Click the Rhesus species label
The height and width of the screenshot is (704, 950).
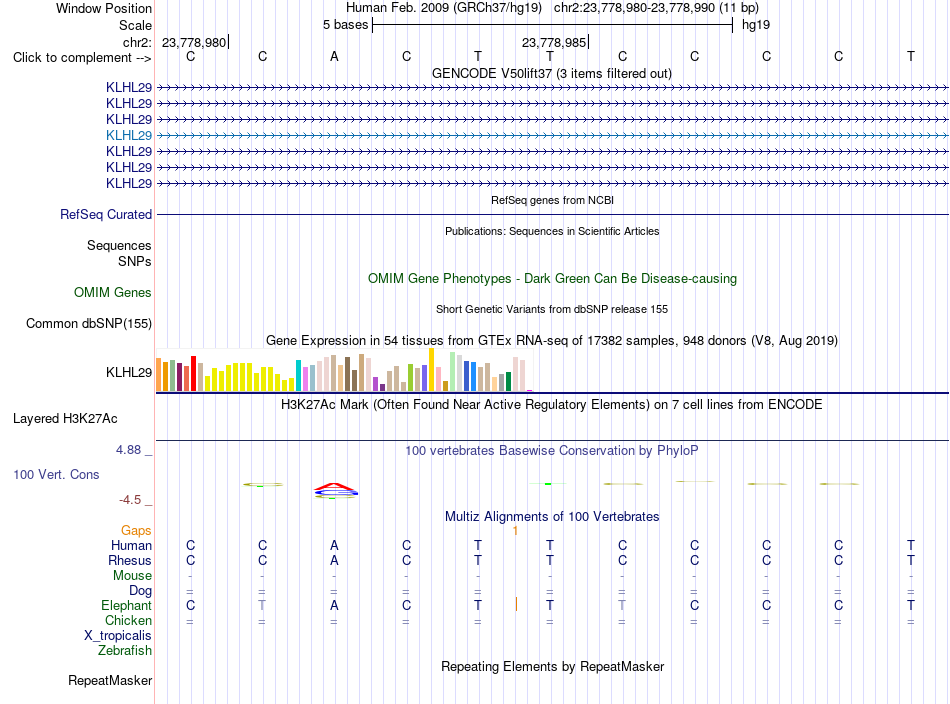click(130, 560)
